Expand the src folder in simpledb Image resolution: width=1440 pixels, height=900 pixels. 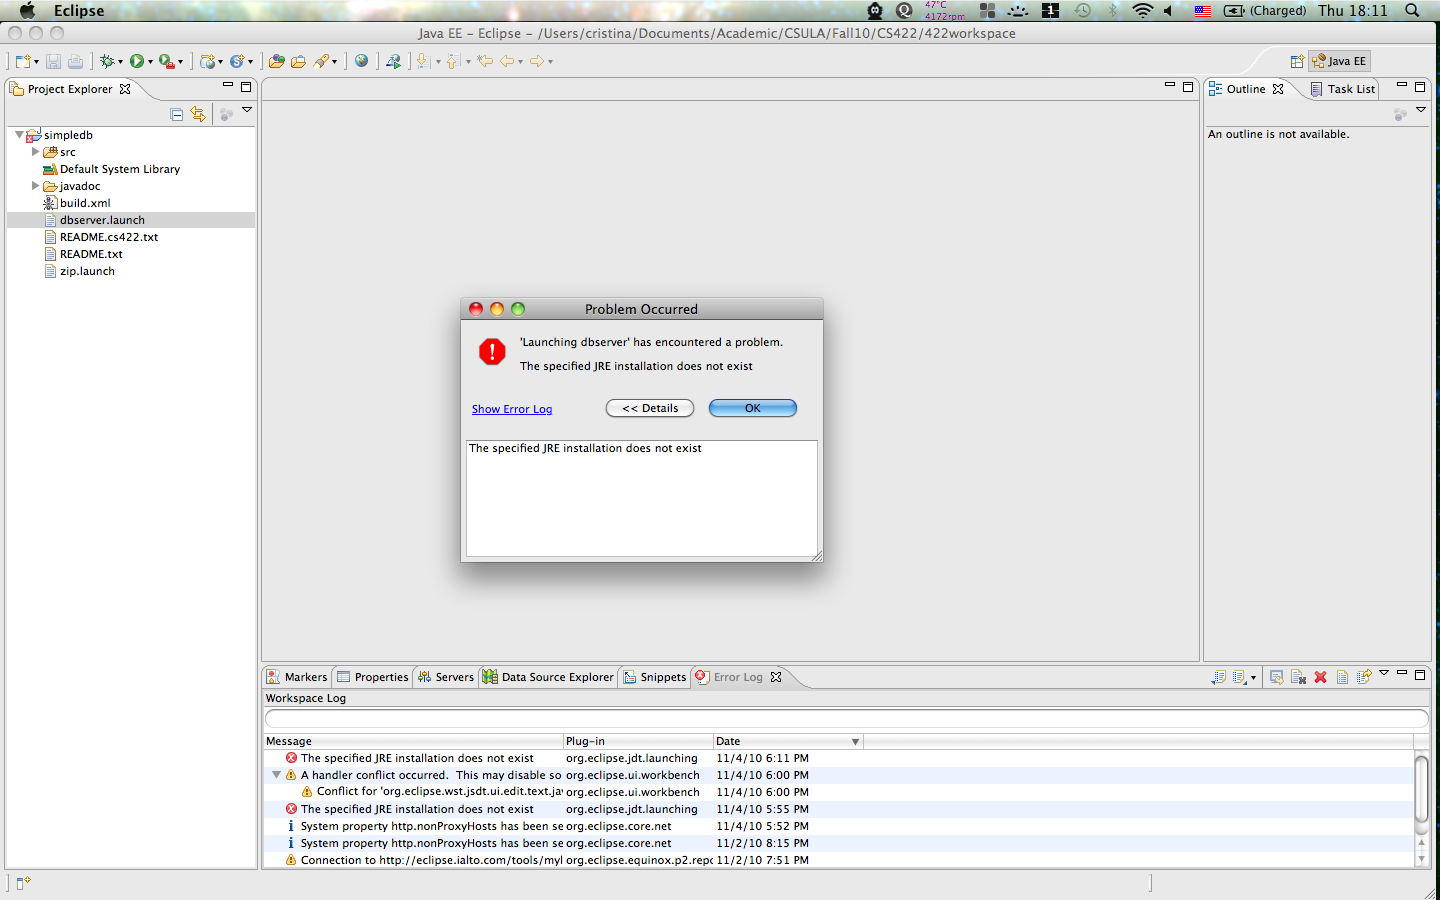36,152
